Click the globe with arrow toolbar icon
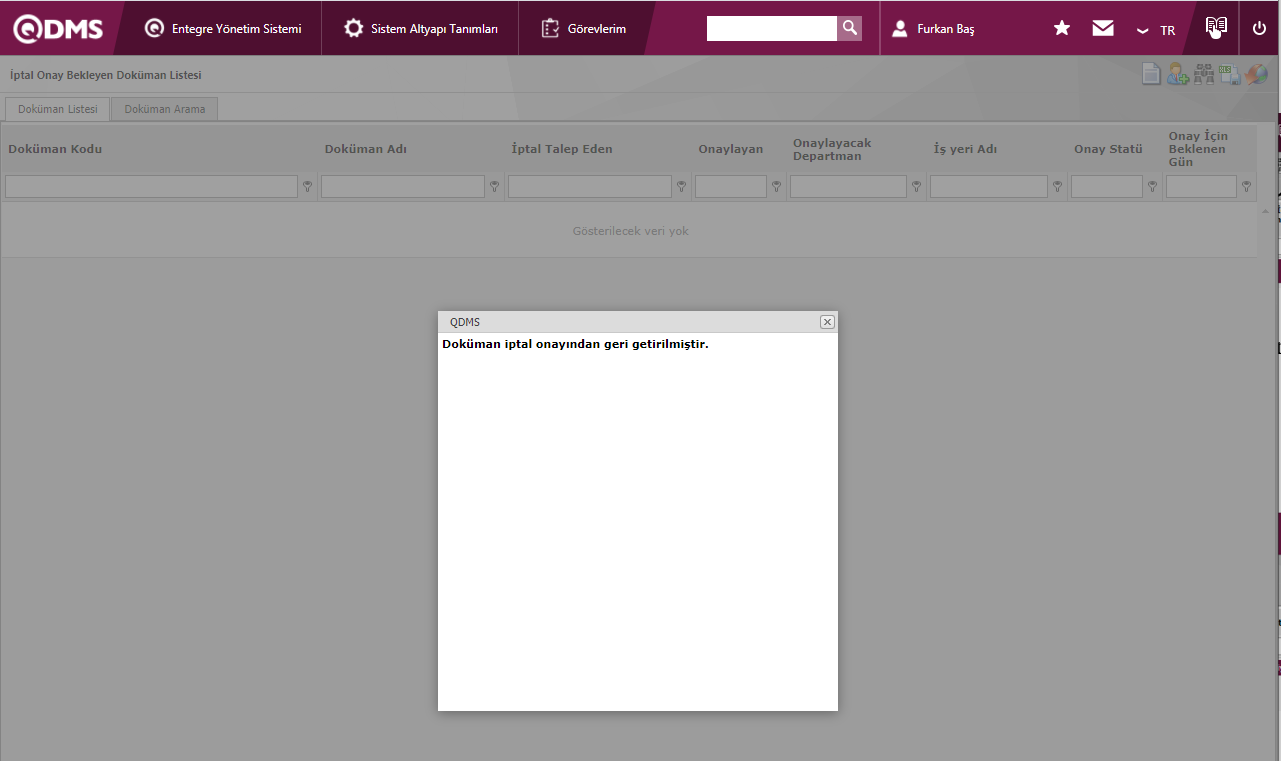The image size is (1281, 761). [1256, 74]
